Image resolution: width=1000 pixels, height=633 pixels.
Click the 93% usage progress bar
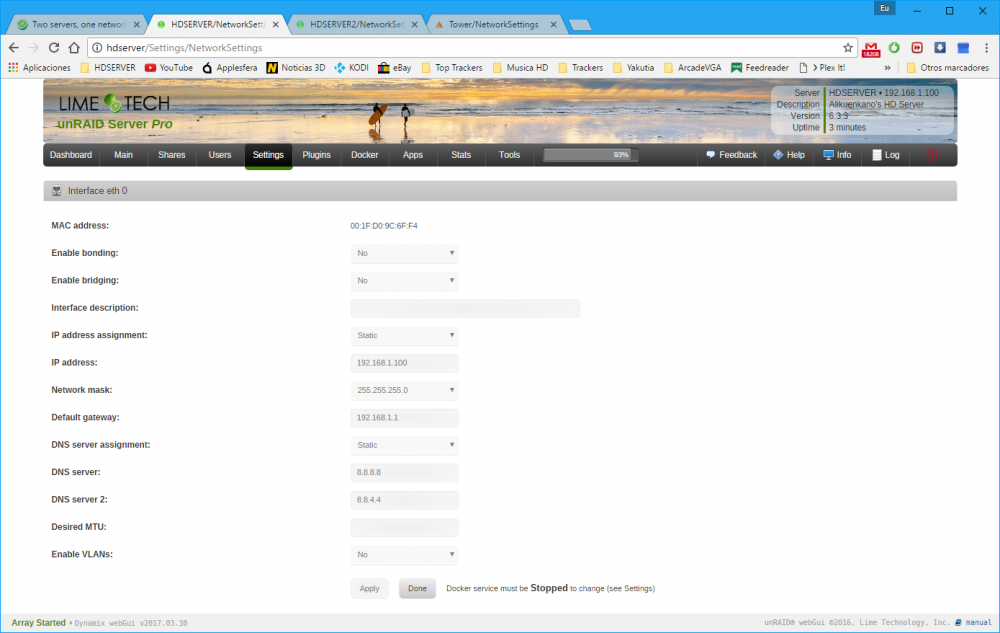(590, 155)
